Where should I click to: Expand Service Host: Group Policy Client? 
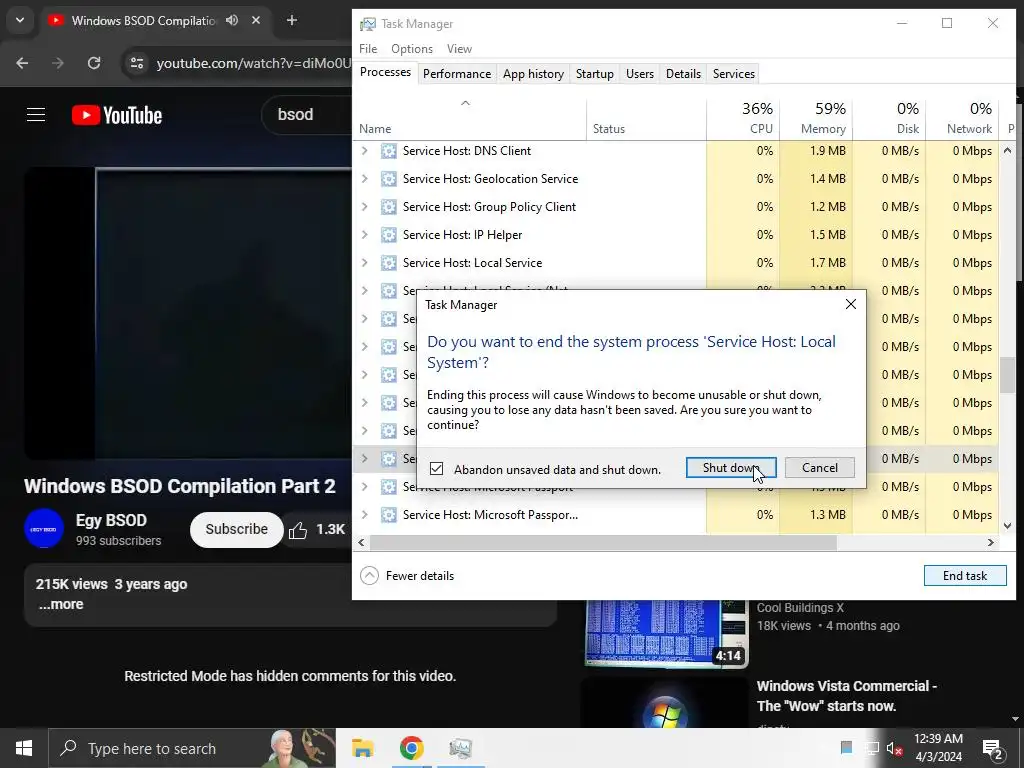pos(364,207)
